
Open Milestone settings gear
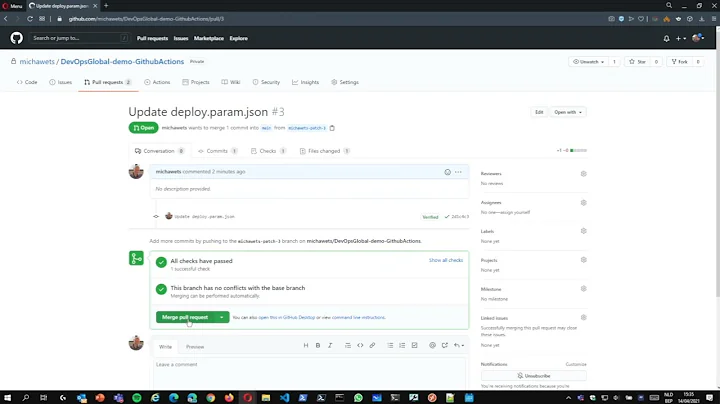pos(584,289)
